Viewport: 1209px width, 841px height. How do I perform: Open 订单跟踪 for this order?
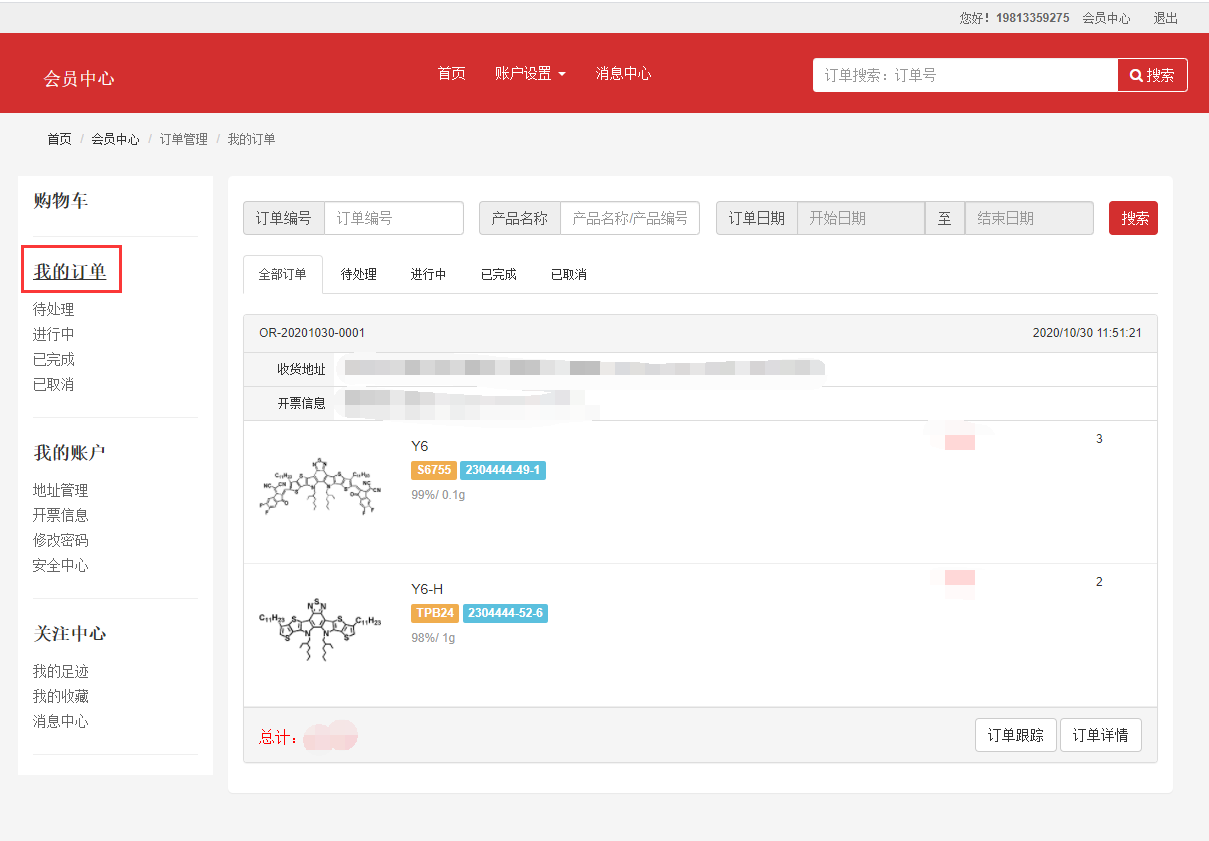point(1015,735)
